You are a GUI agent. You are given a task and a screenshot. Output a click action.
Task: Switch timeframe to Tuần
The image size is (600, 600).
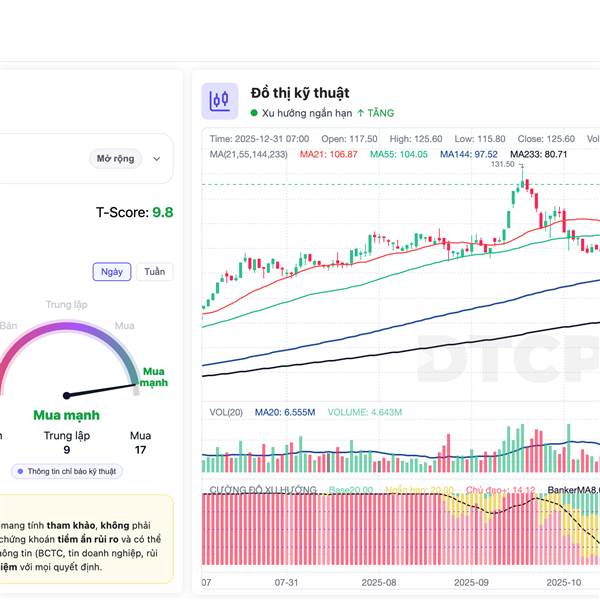[154, 272]
